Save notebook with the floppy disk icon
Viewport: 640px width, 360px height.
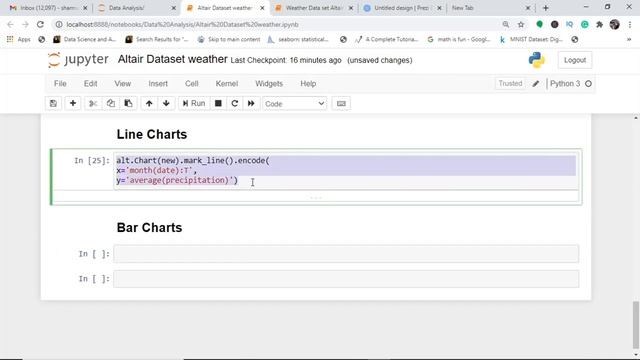pyautogui.click(x=53, y=104)
